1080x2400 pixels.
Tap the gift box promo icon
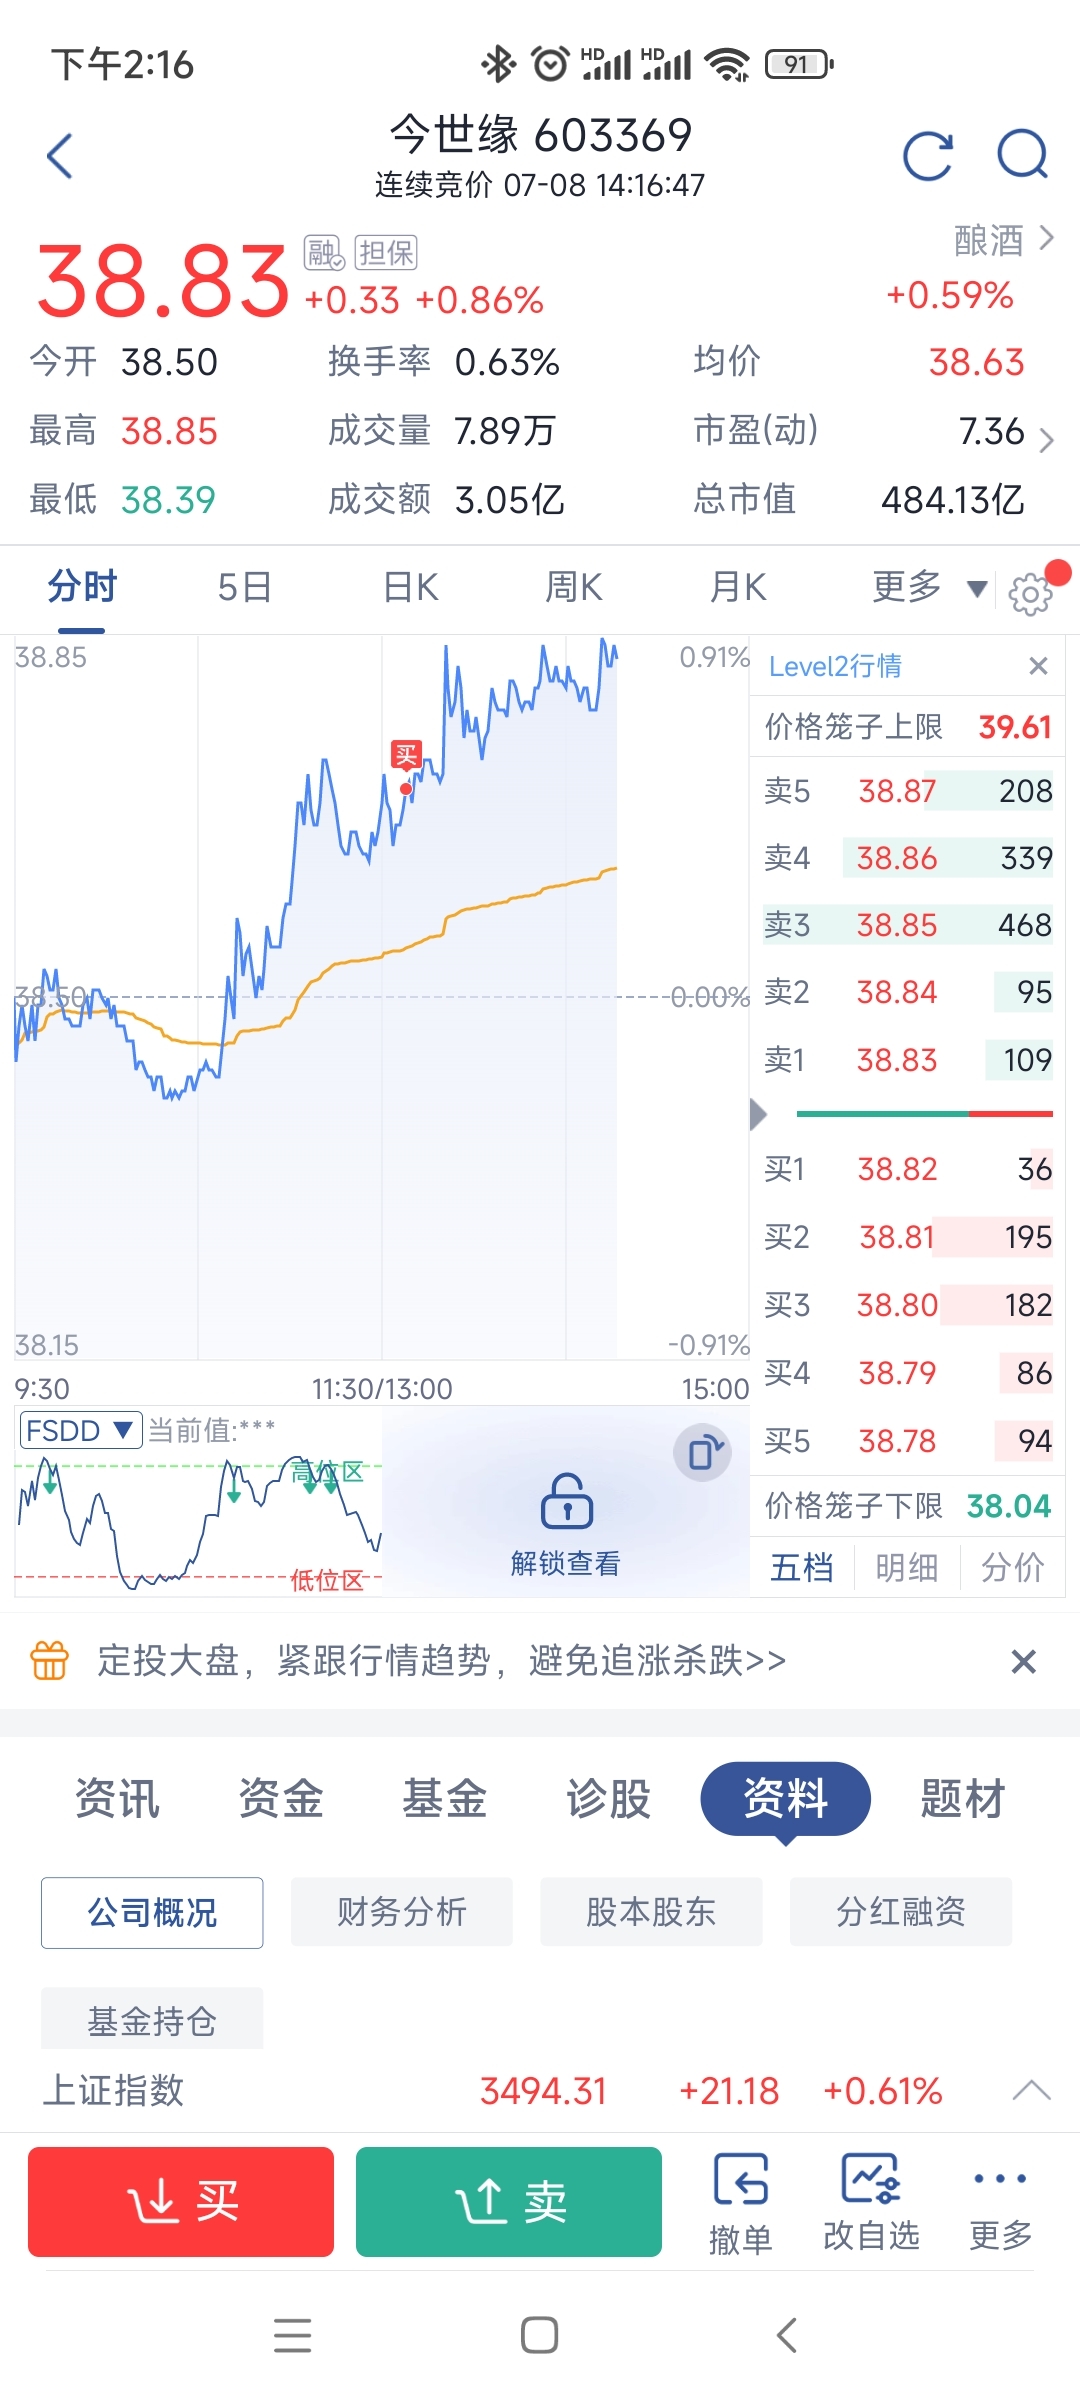coord(50,1661)
